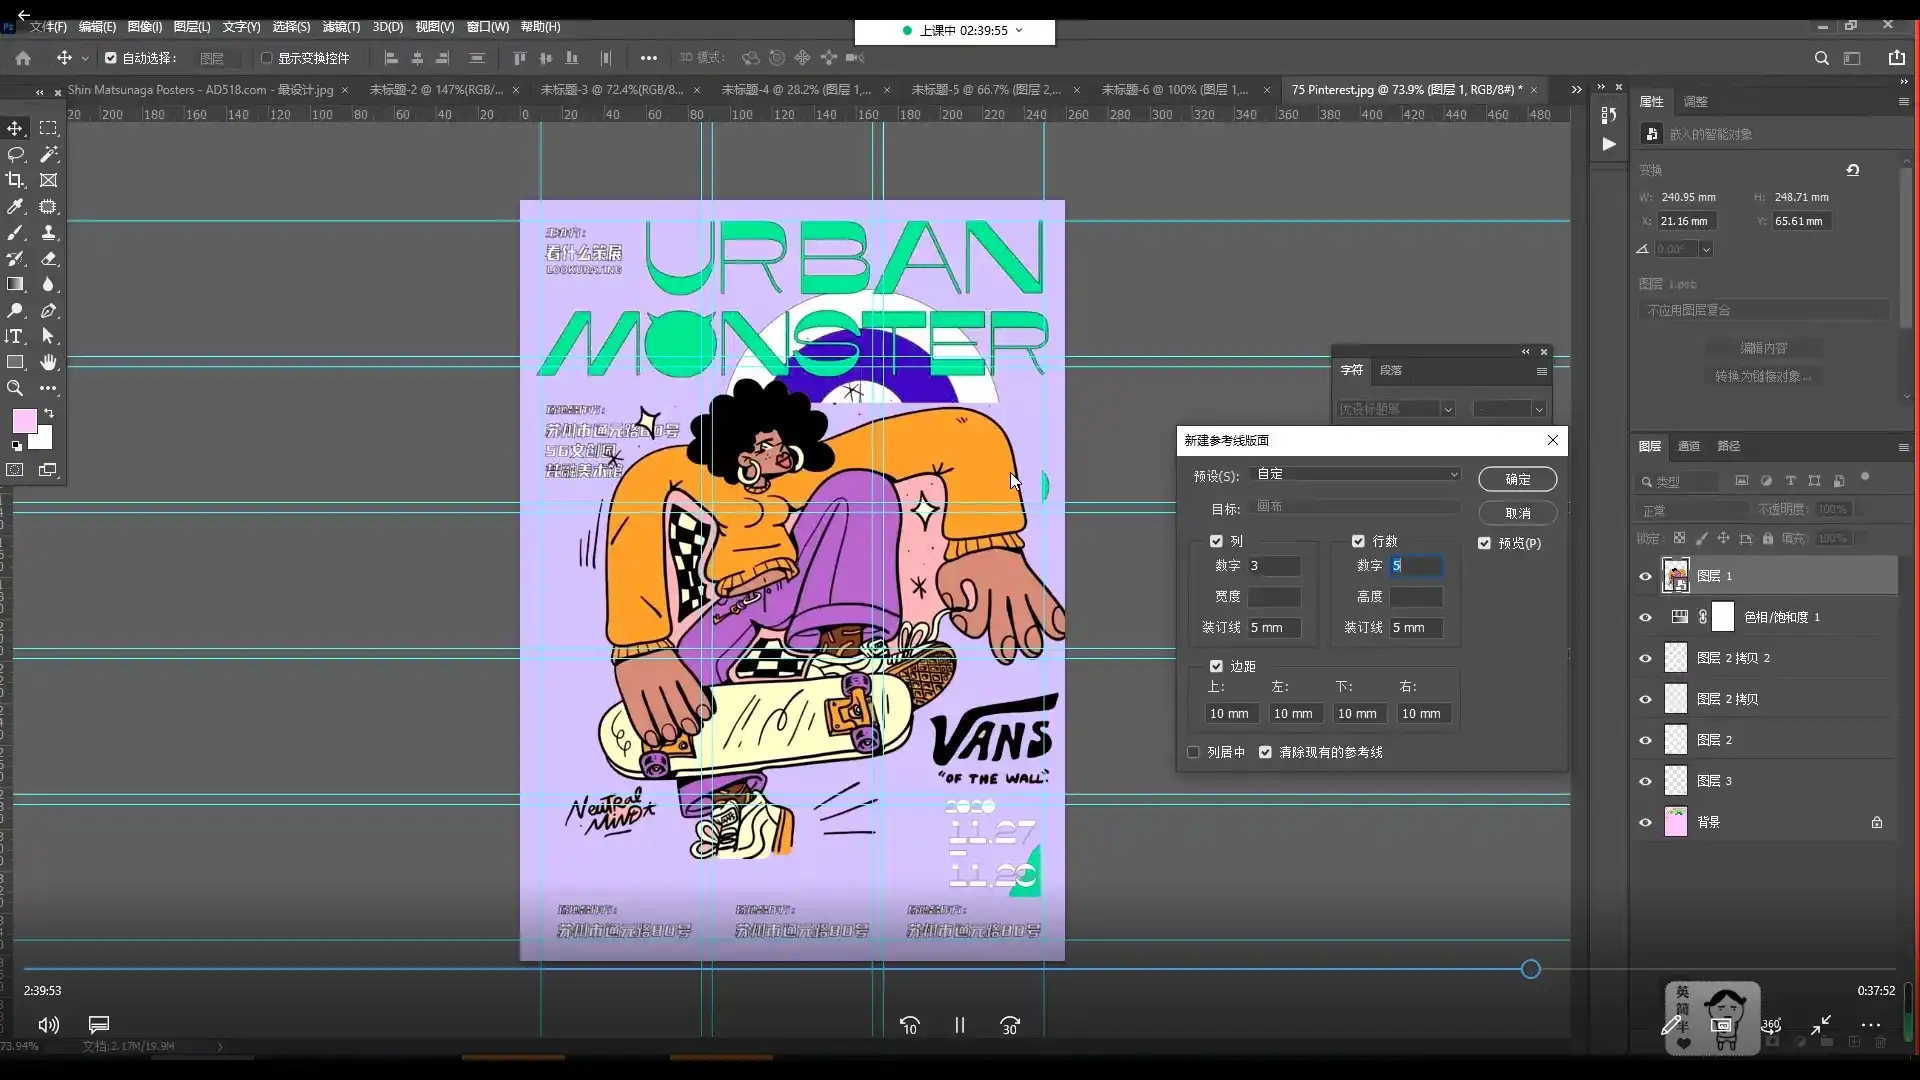Screen dimensions: 1920x1080
Task: Click the 确定 button in guide dialog
Action: tap(1517, 479)
